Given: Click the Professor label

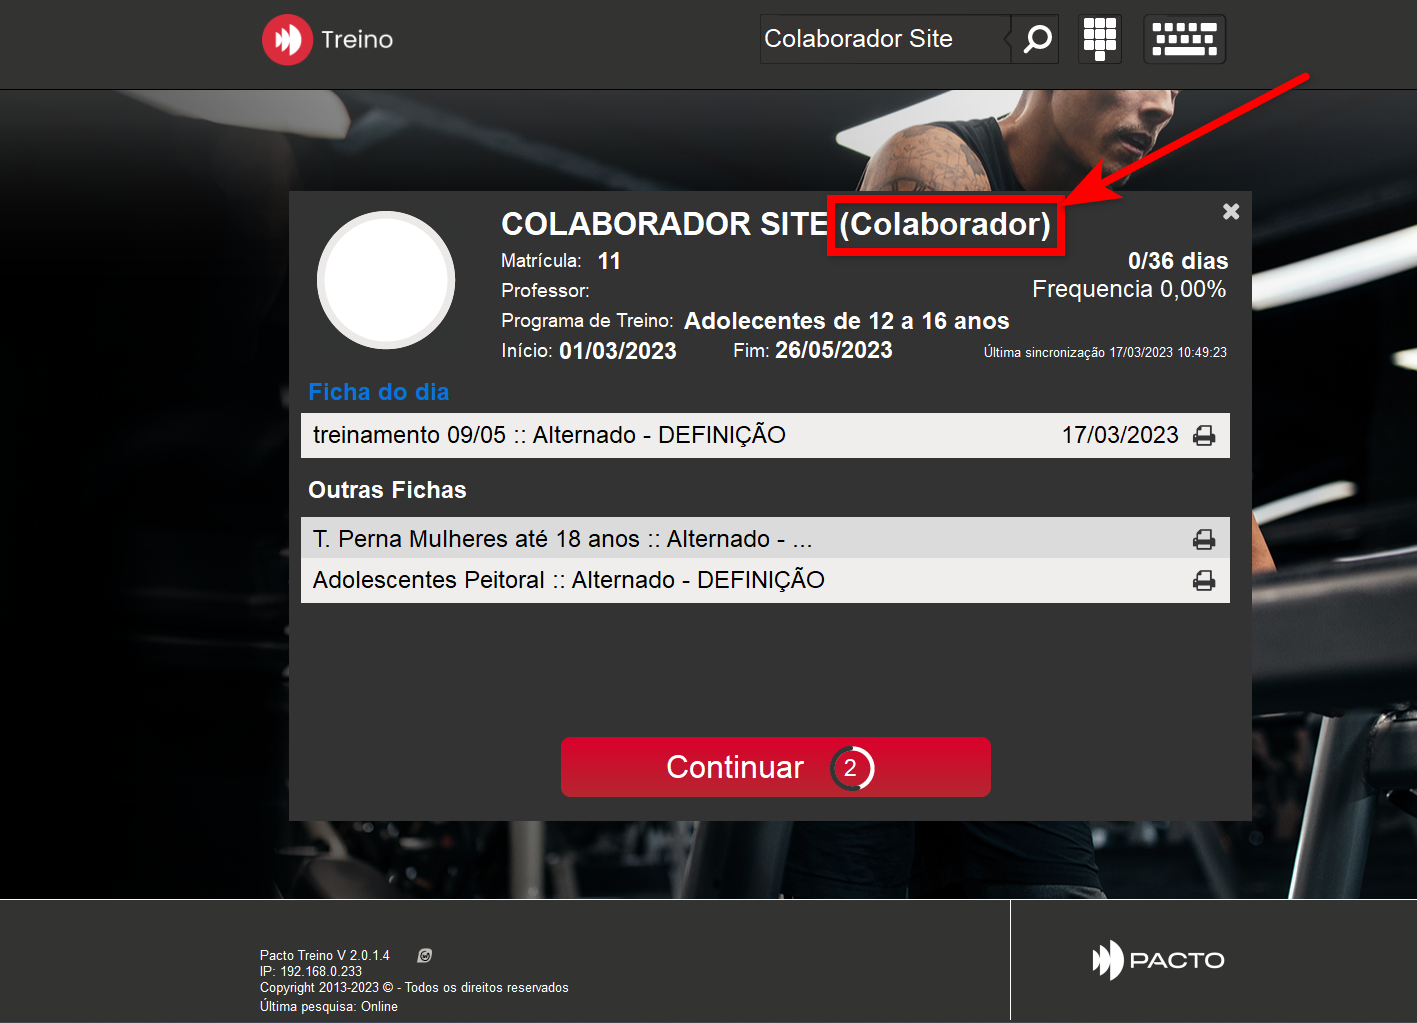Looking at the screenshot, I should pyautogui.click(x=545, y=291).
